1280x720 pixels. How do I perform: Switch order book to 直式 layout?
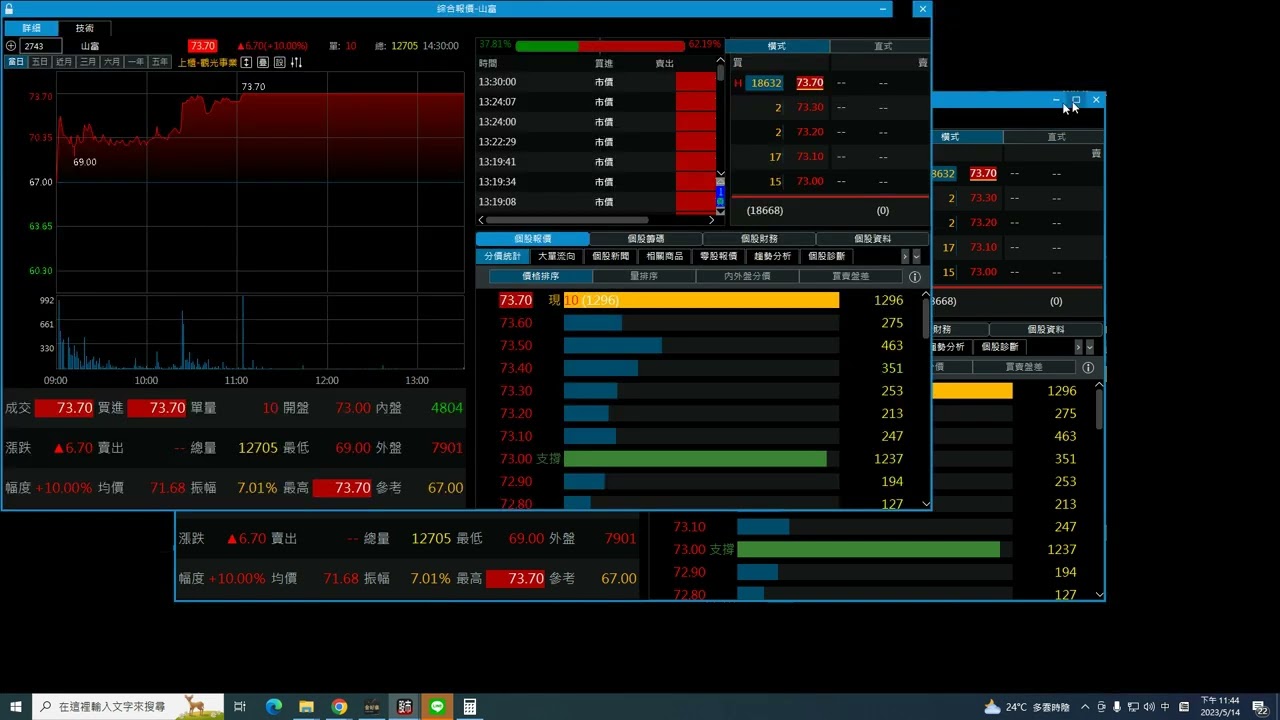coord(883,46)
